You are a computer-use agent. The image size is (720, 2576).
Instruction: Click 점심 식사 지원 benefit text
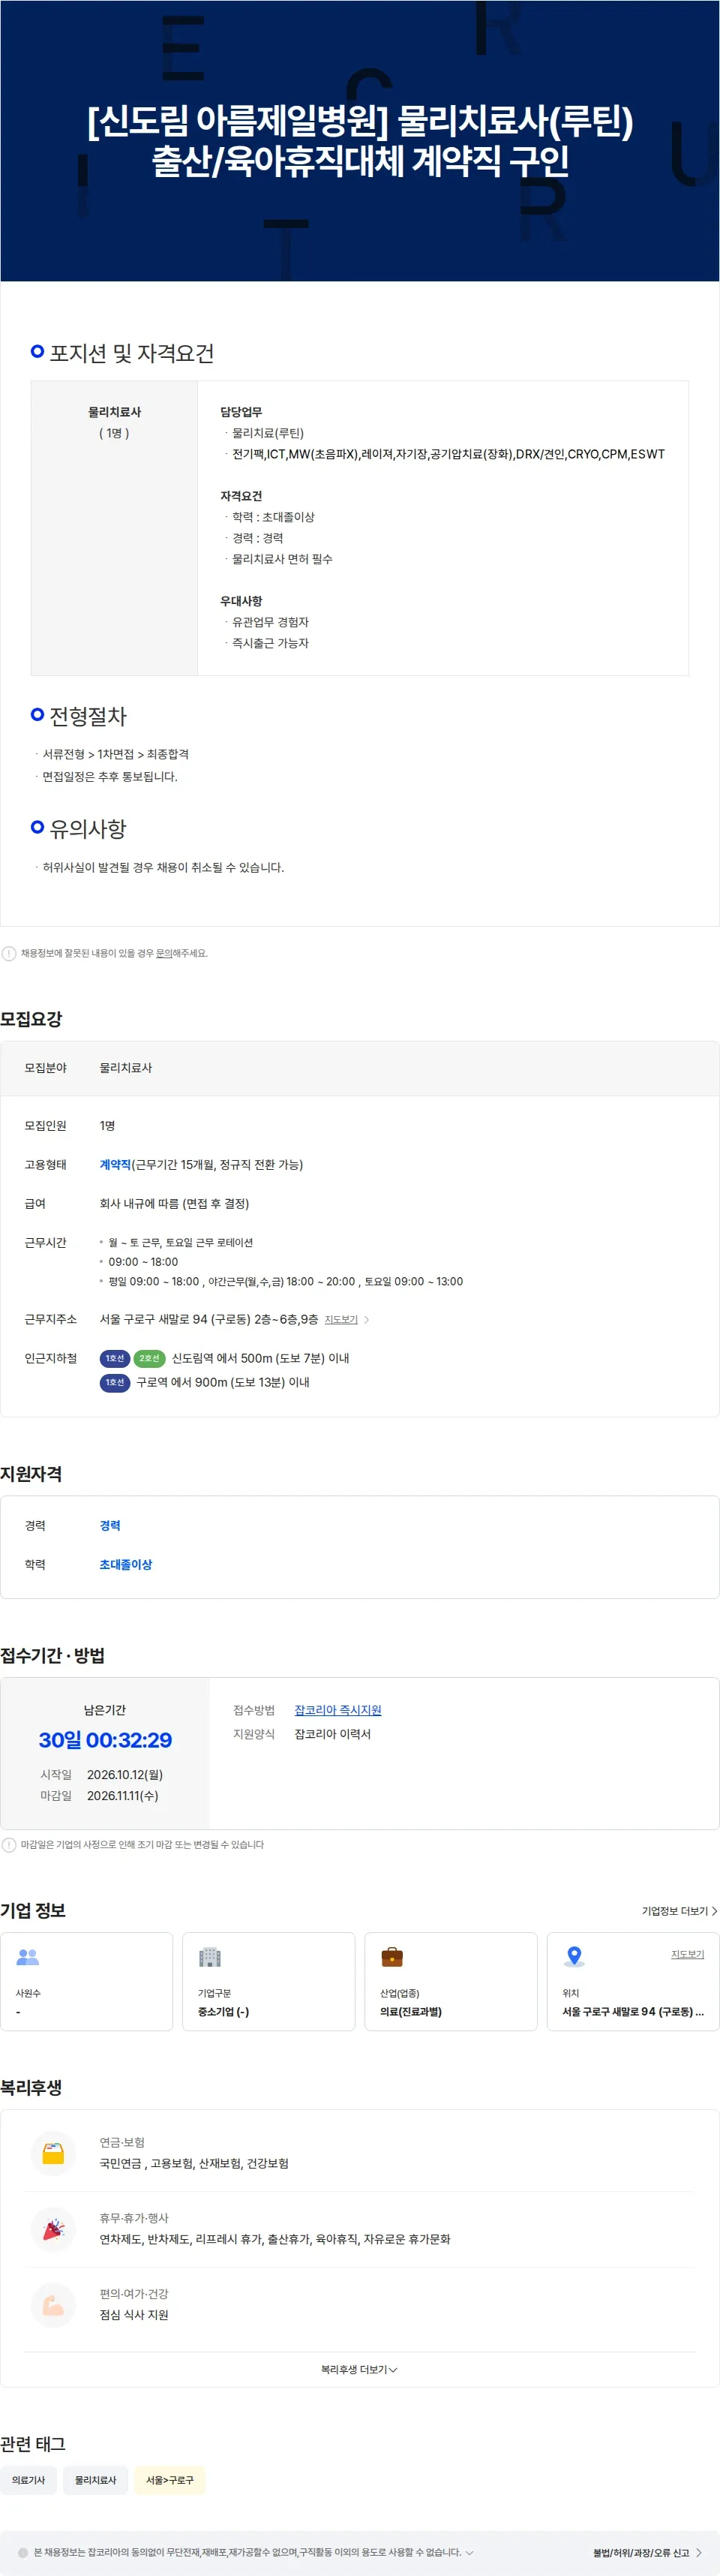[x=134, y=2314]
